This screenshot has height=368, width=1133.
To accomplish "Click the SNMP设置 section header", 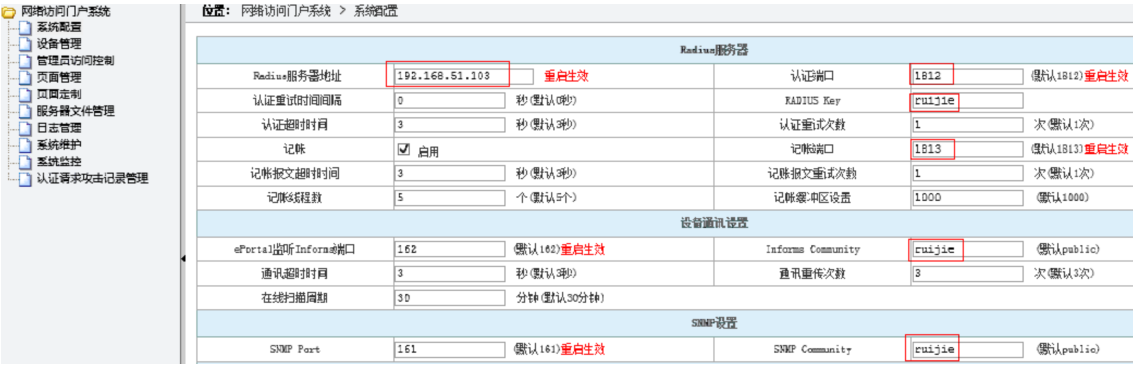I will point(714,324).
